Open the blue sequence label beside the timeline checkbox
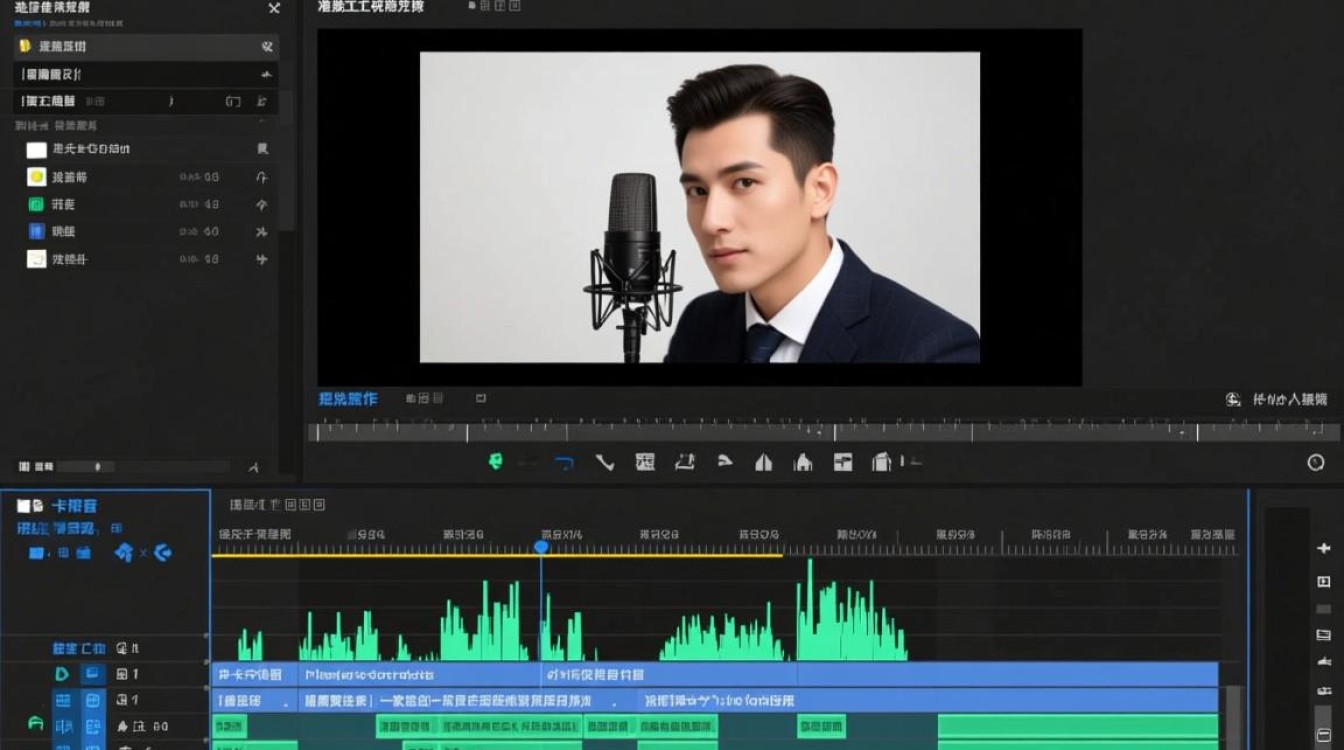The image size is (1344, 750). click(x=74, y=506)
